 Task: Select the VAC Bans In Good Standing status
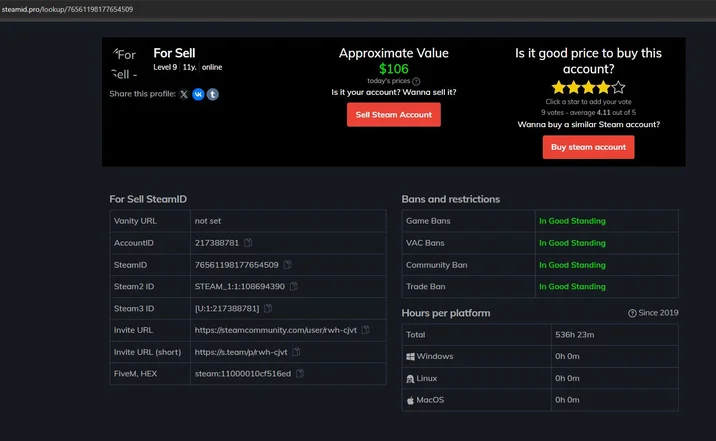(x=572, y=243)
